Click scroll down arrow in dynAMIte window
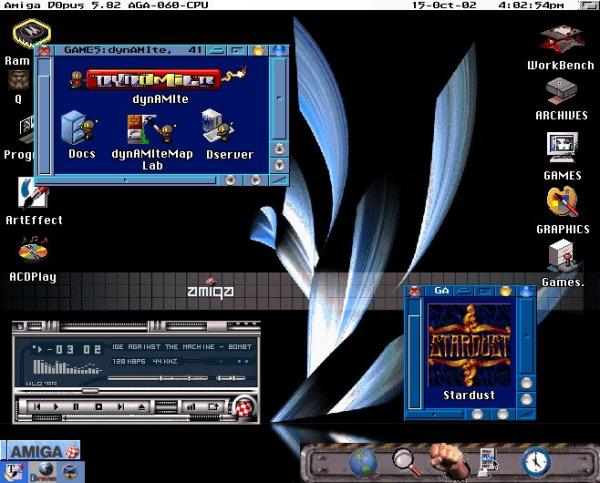Viewport: 600px width, 483px height. coord(279,165)
